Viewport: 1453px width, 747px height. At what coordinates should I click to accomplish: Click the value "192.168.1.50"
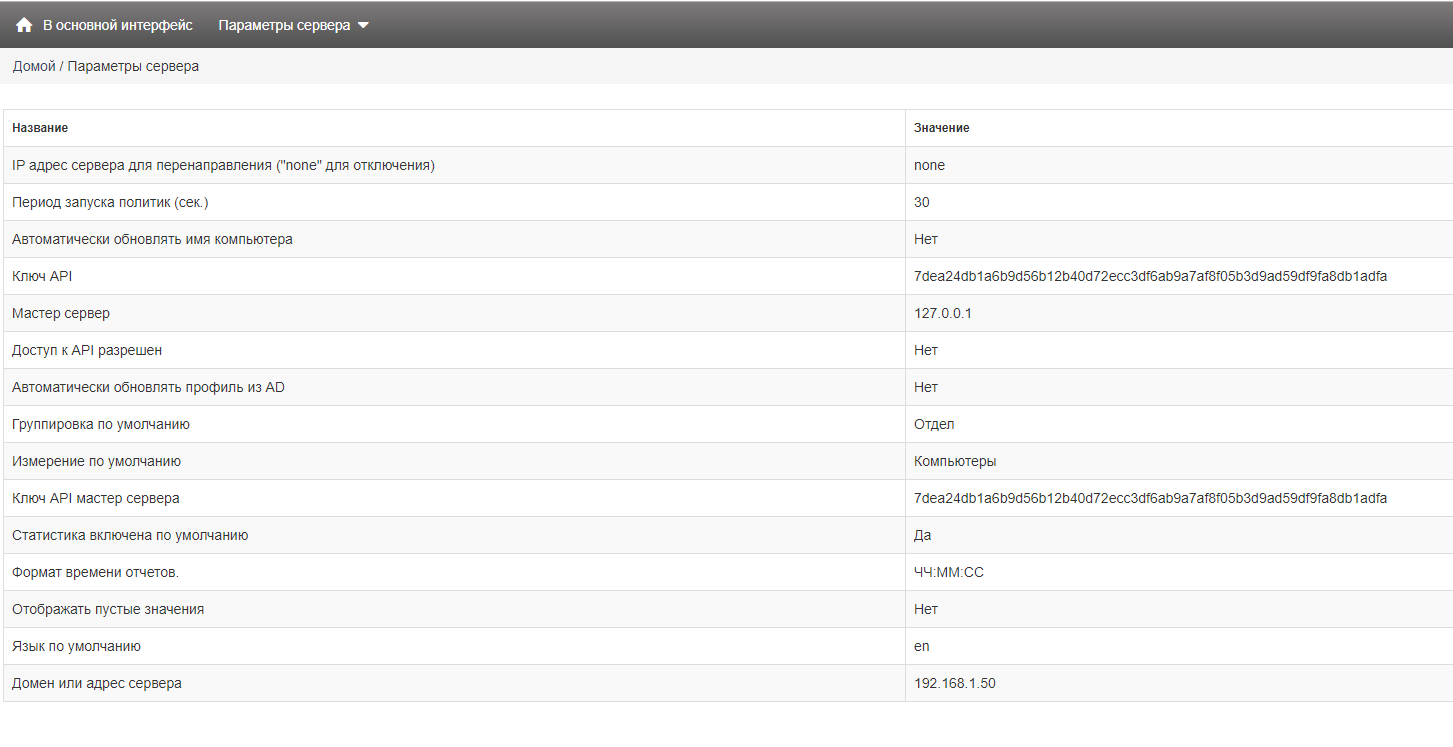(955, 683)
